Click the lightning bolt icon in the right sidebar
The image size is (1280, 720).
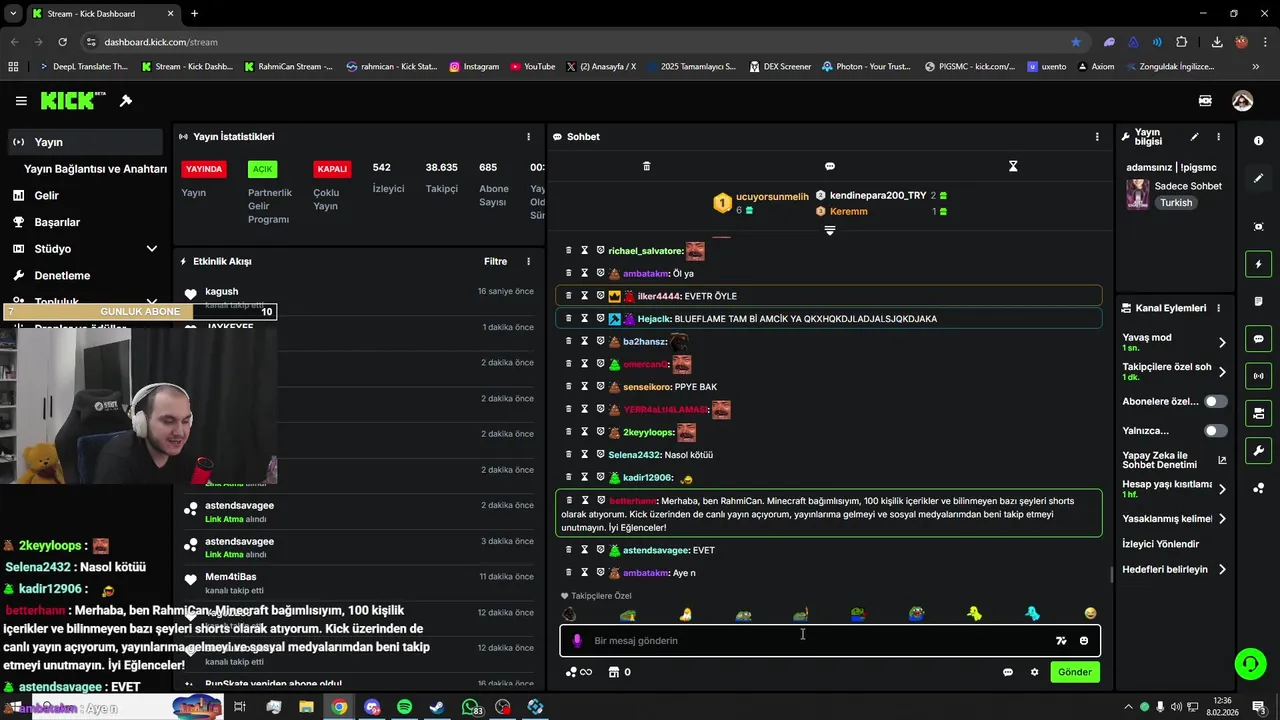[1258, 264]
